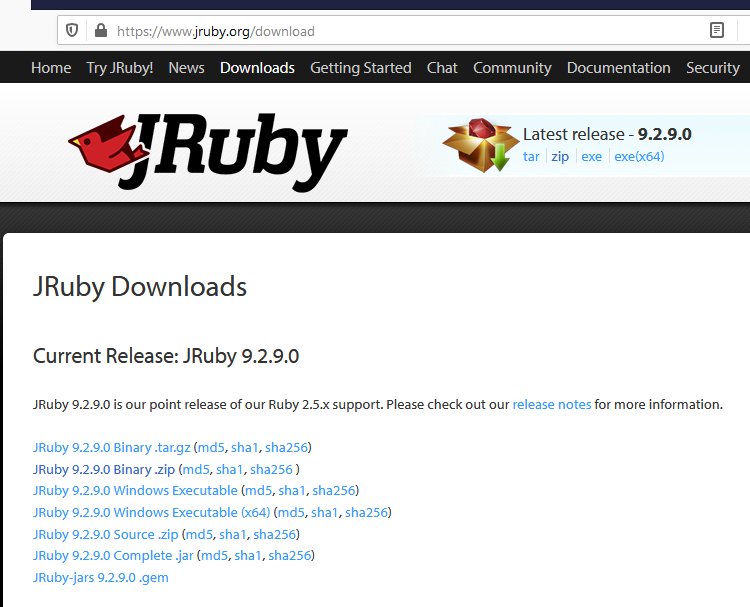Download JRuby 9.2.9.0 Binary .zip
Viewport: 750px width, 607px height.
(104, 470)
